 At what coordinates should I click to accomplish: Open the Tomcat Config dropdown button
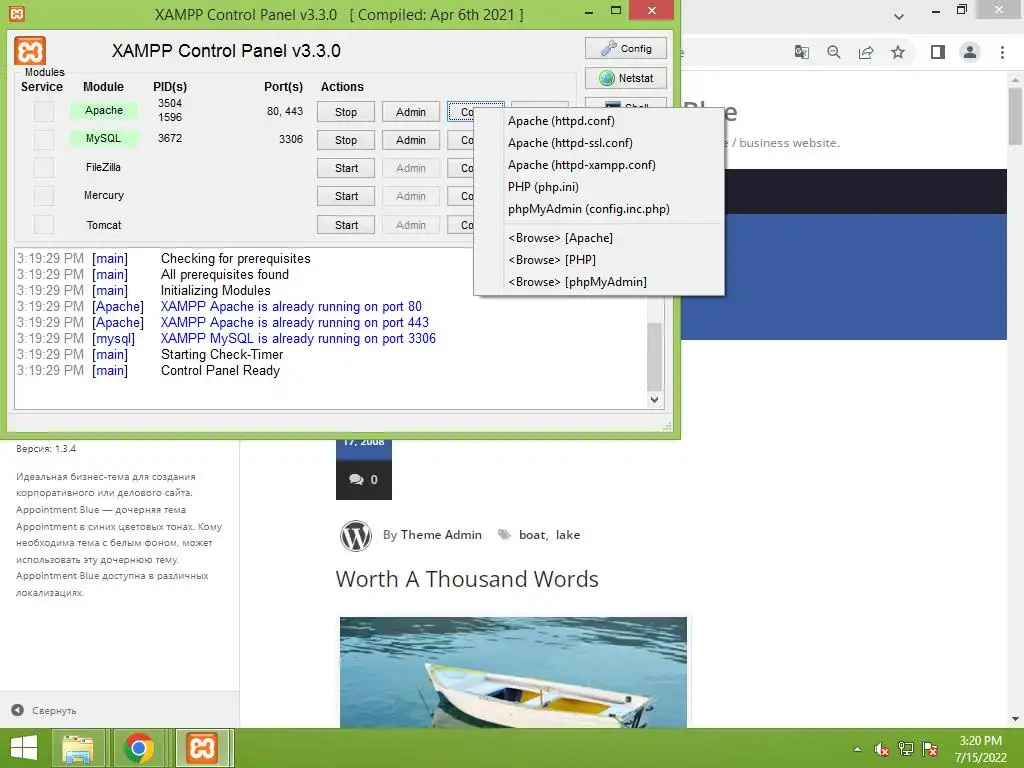460,225
